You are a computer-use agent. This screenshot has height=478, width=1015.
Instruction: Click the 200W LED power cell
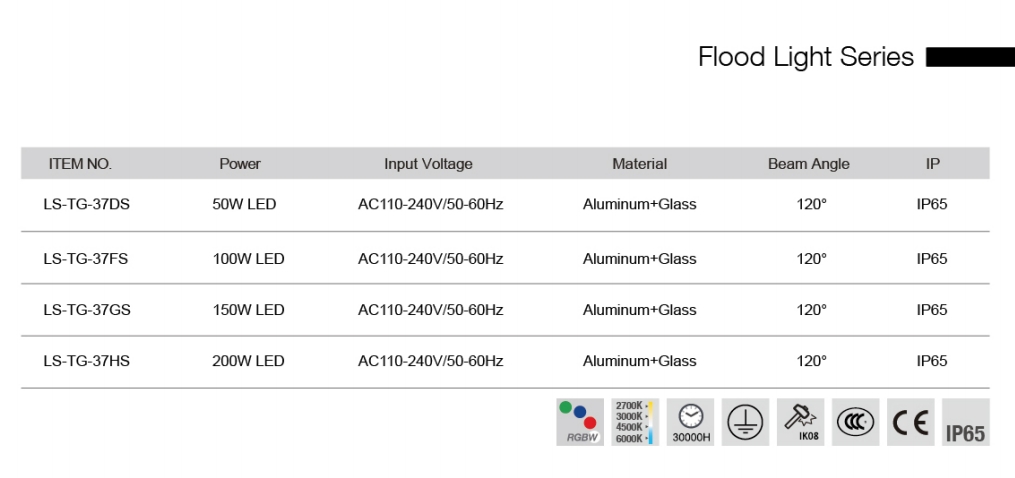pyautogui.click(x=248, y=361)
